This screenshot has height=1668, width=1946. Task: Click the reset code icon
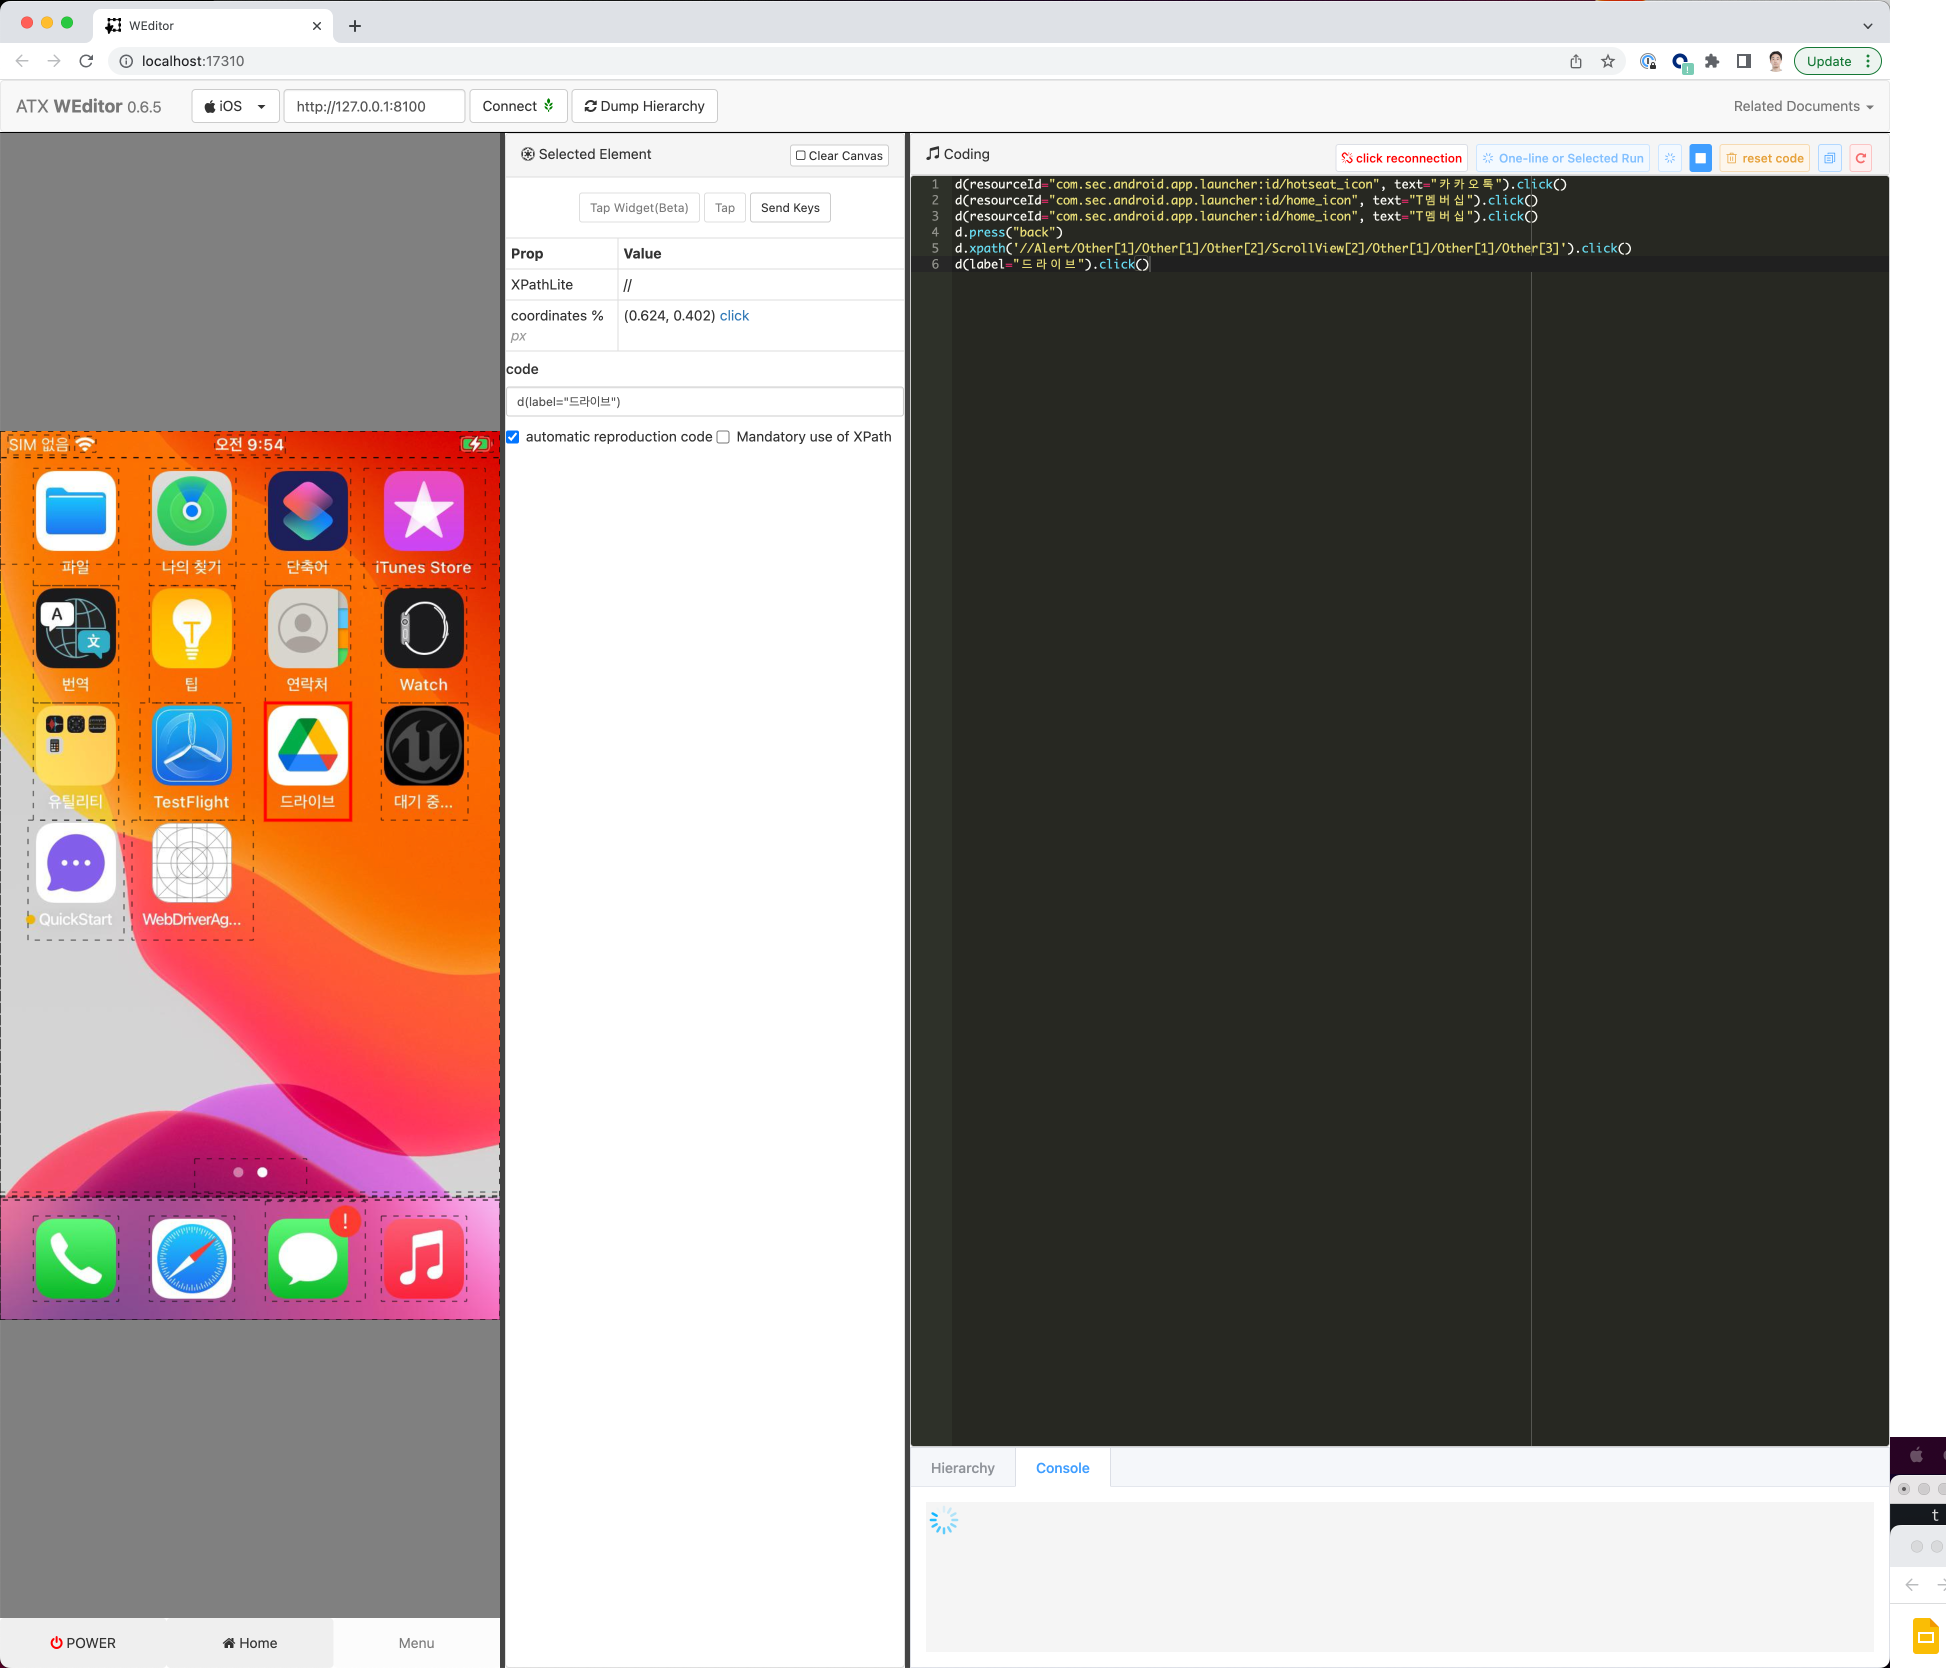pos(1764,157)
